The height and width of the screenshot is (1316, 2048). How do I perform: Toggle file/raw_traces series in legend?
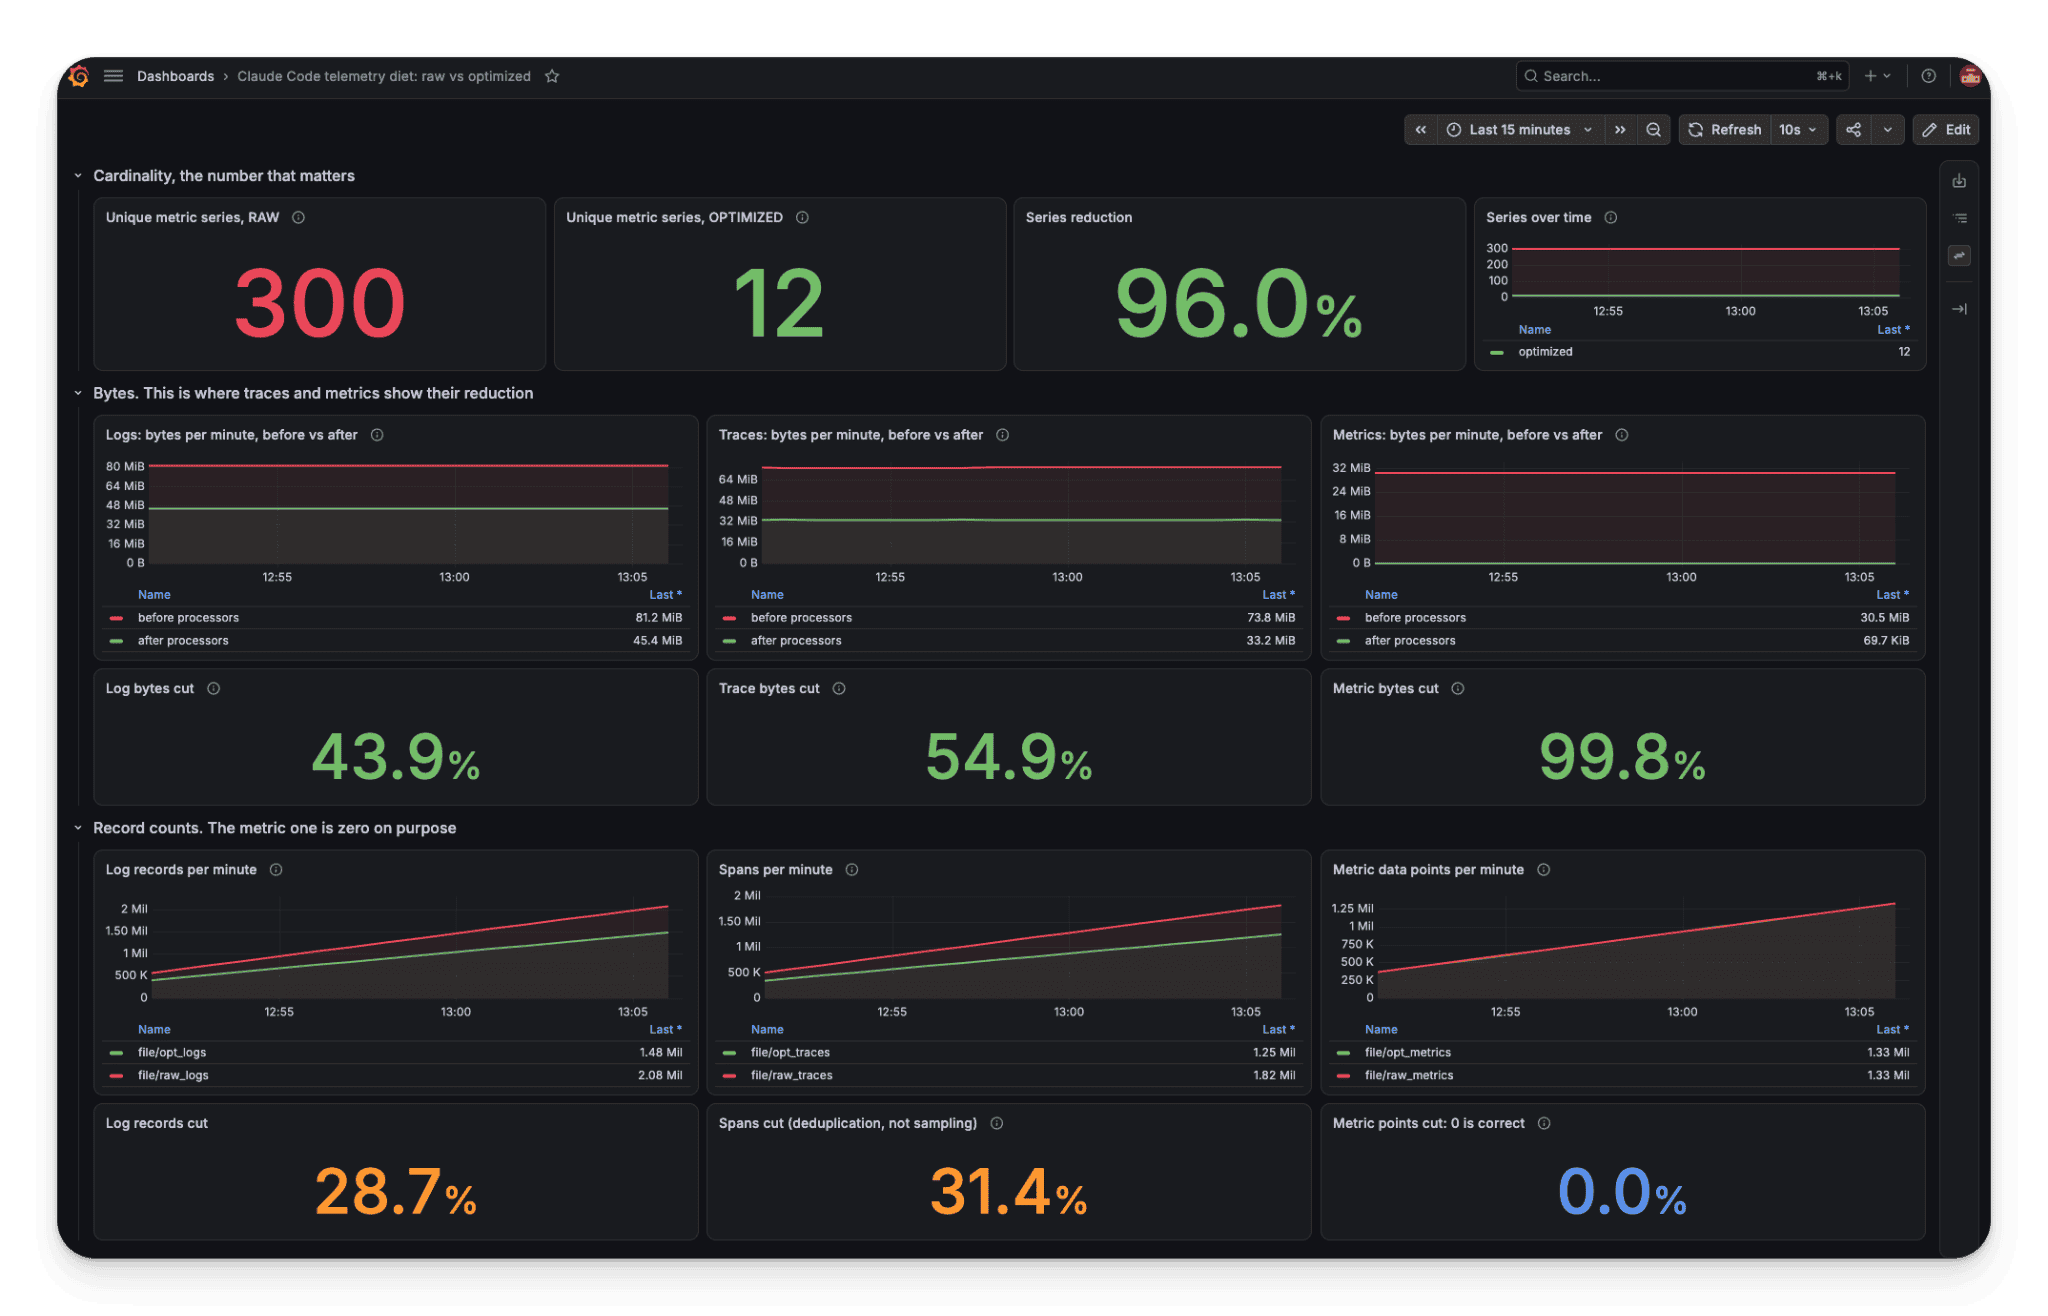click(x=792, y=1076)
